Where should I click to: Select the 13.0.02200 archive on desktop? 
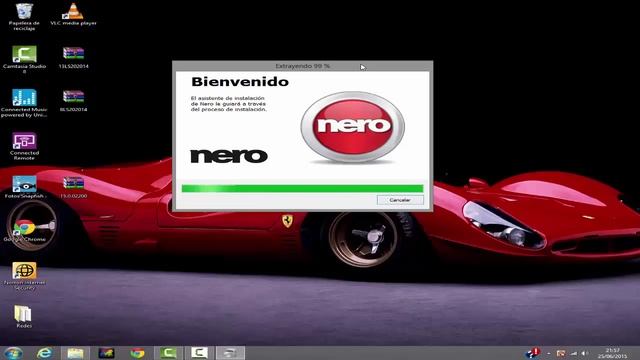(73, 187)
